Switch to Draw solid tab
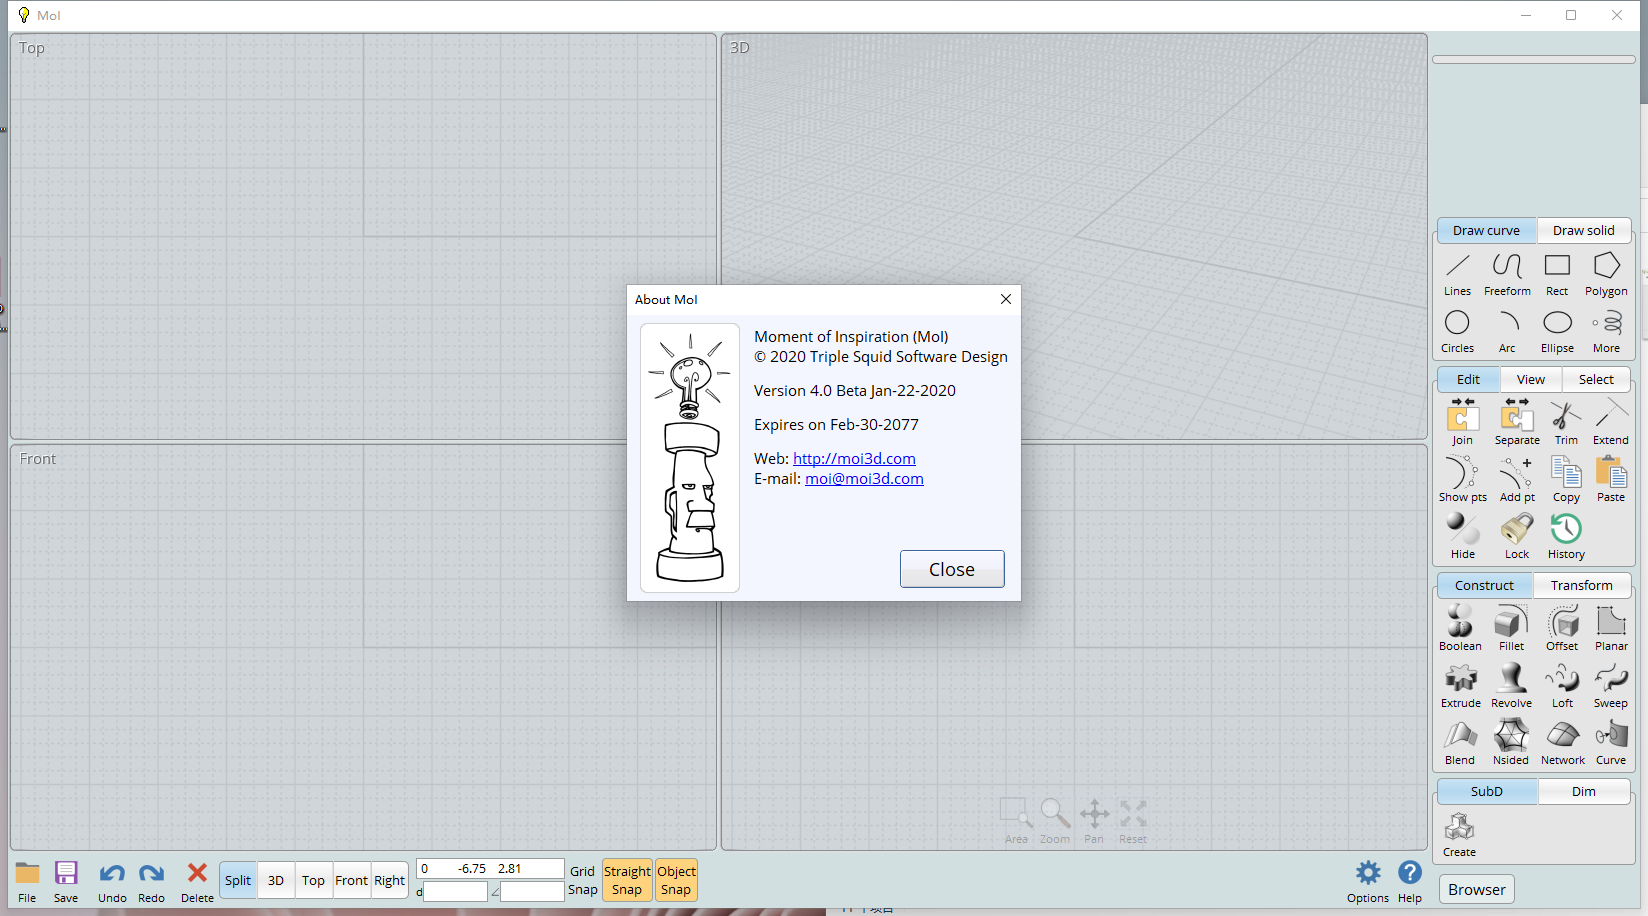1648x916 pixels. 1583,230
